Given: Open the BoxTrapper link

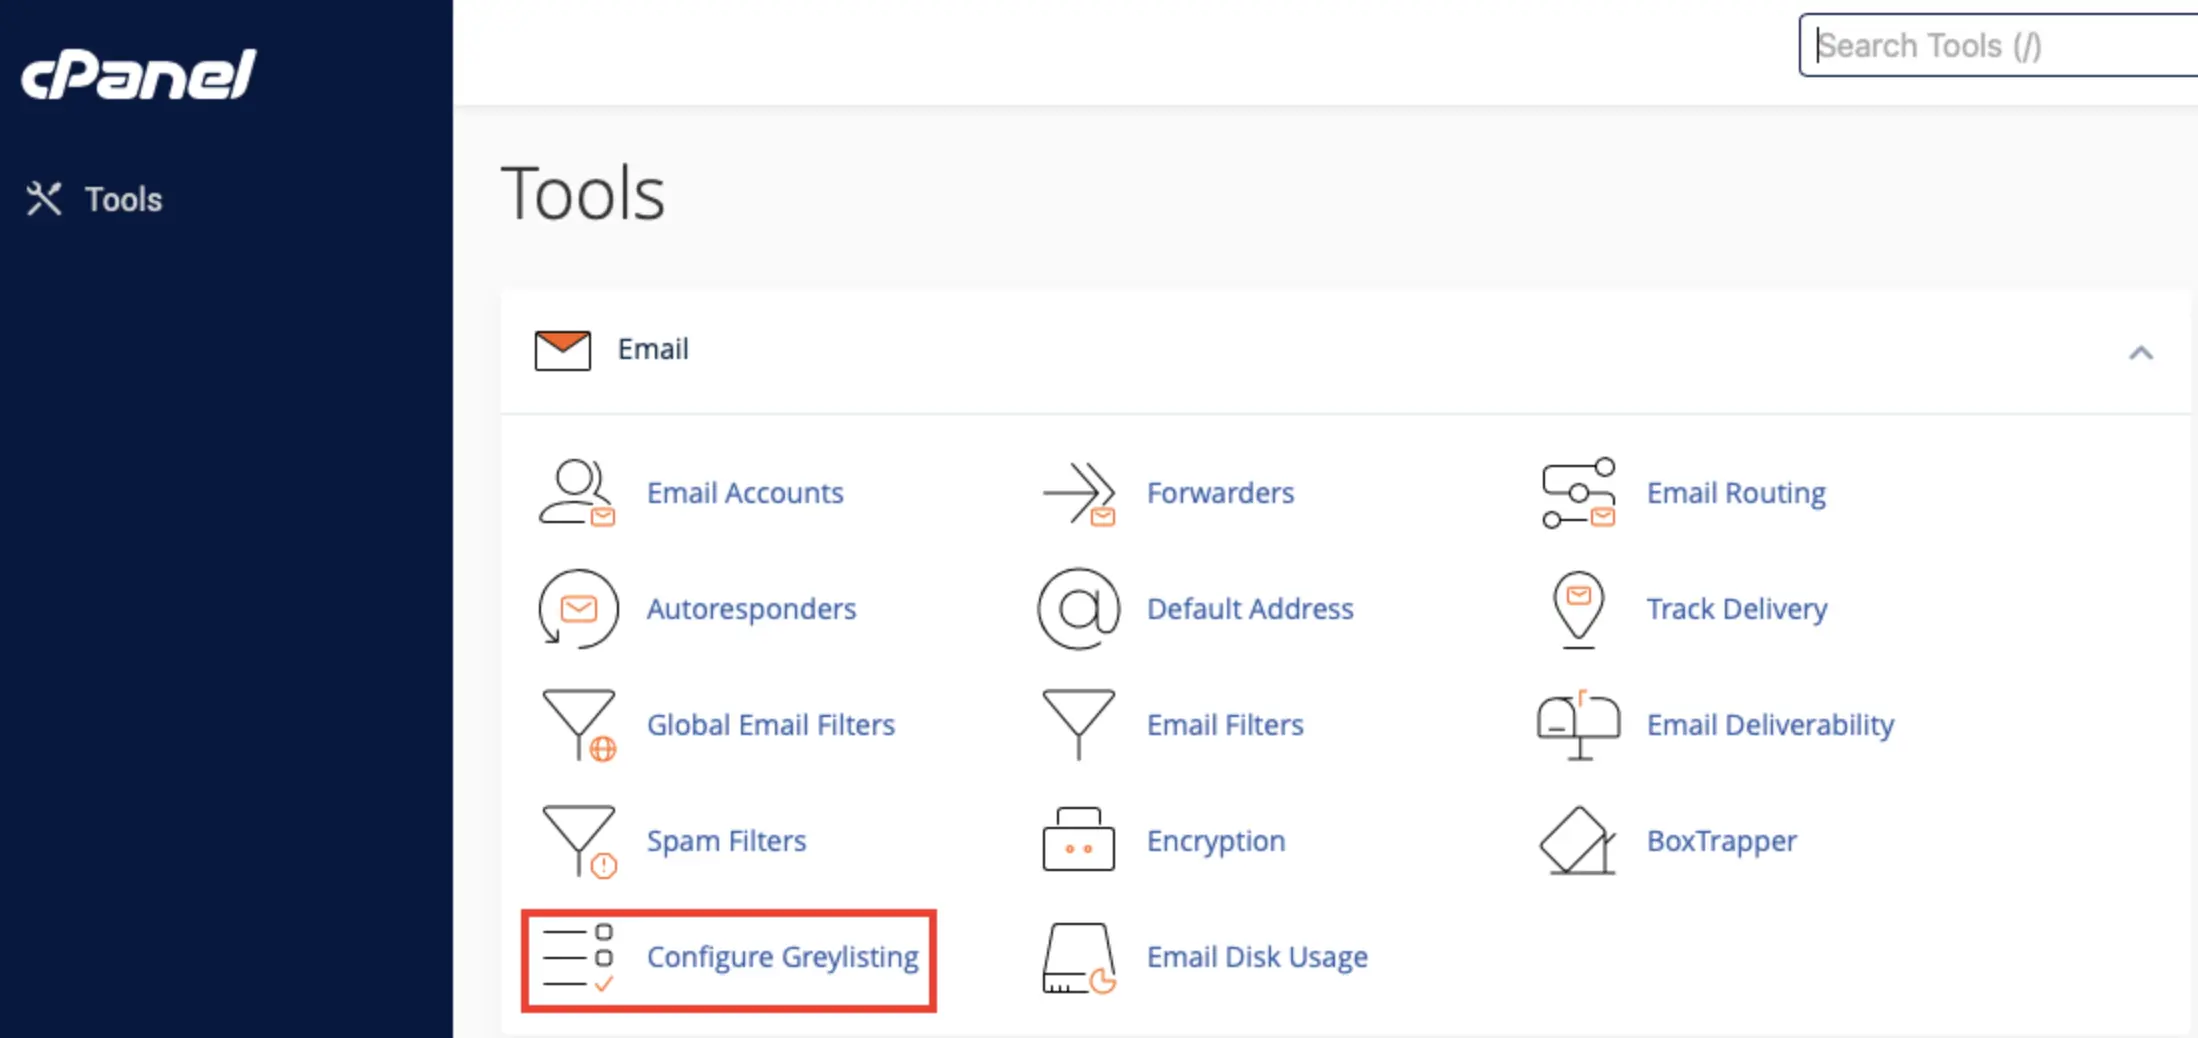Looking at the screenshot, I should (x=1721, y=841).
